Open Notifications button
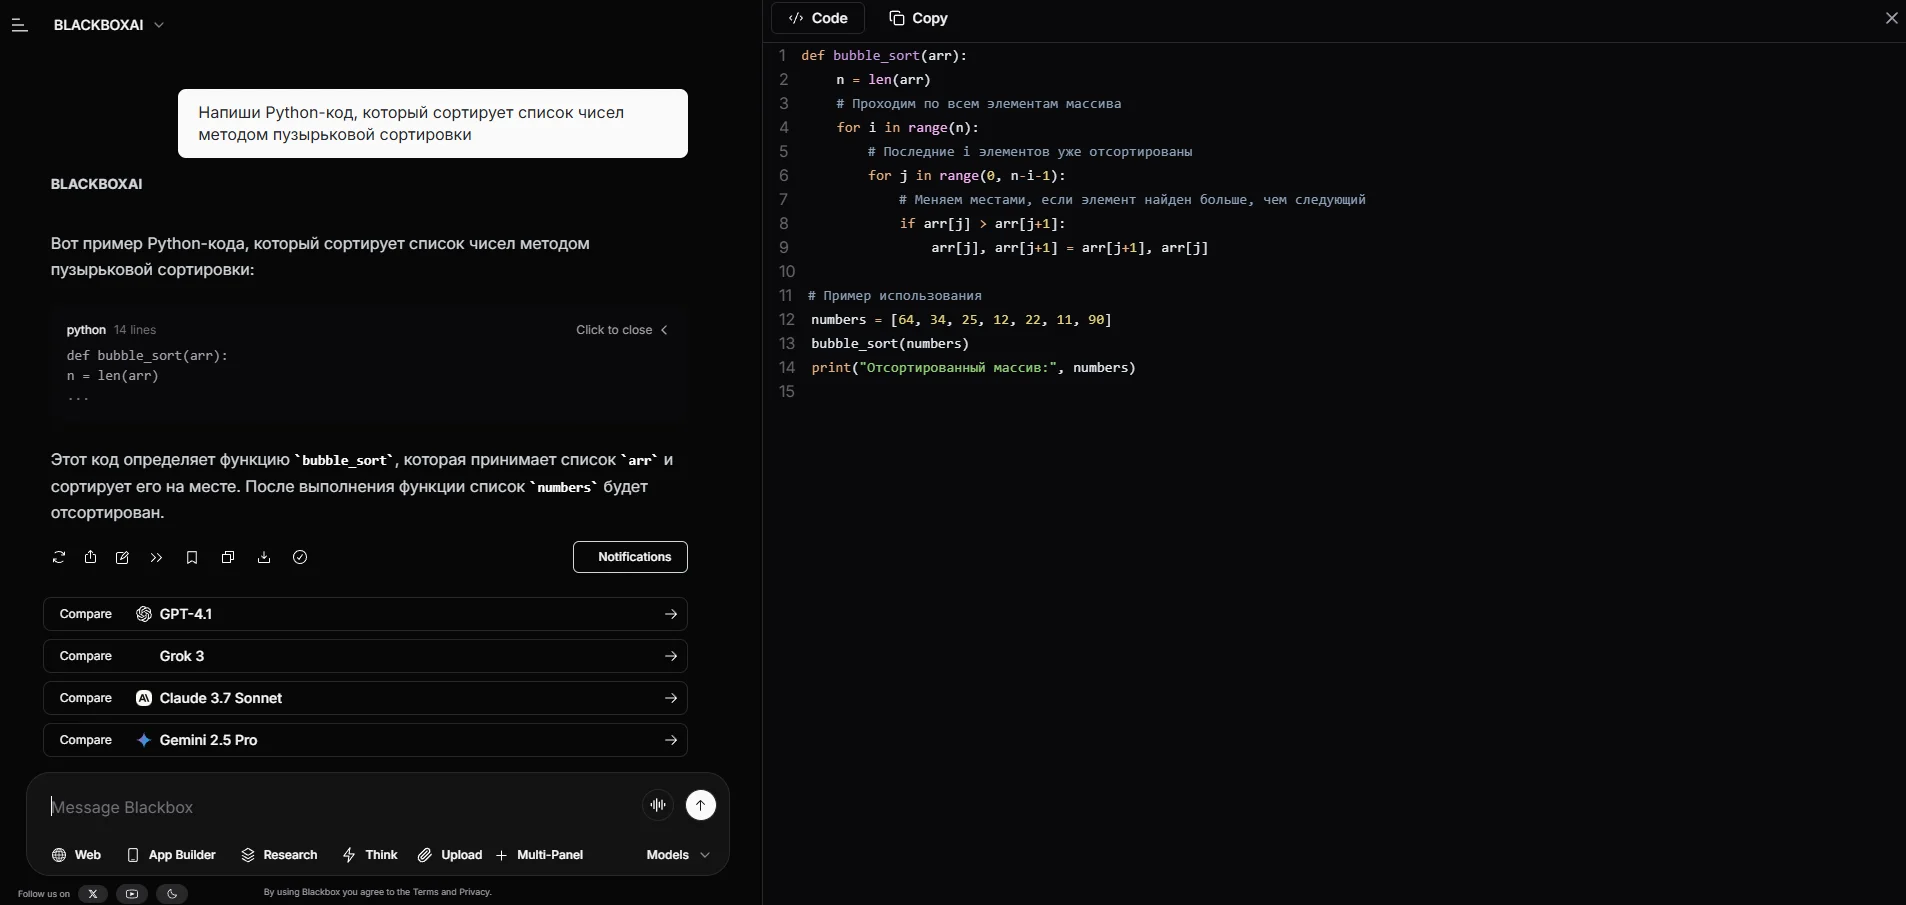The width and height of the screenshot is (1906, 905). [630, 557]
